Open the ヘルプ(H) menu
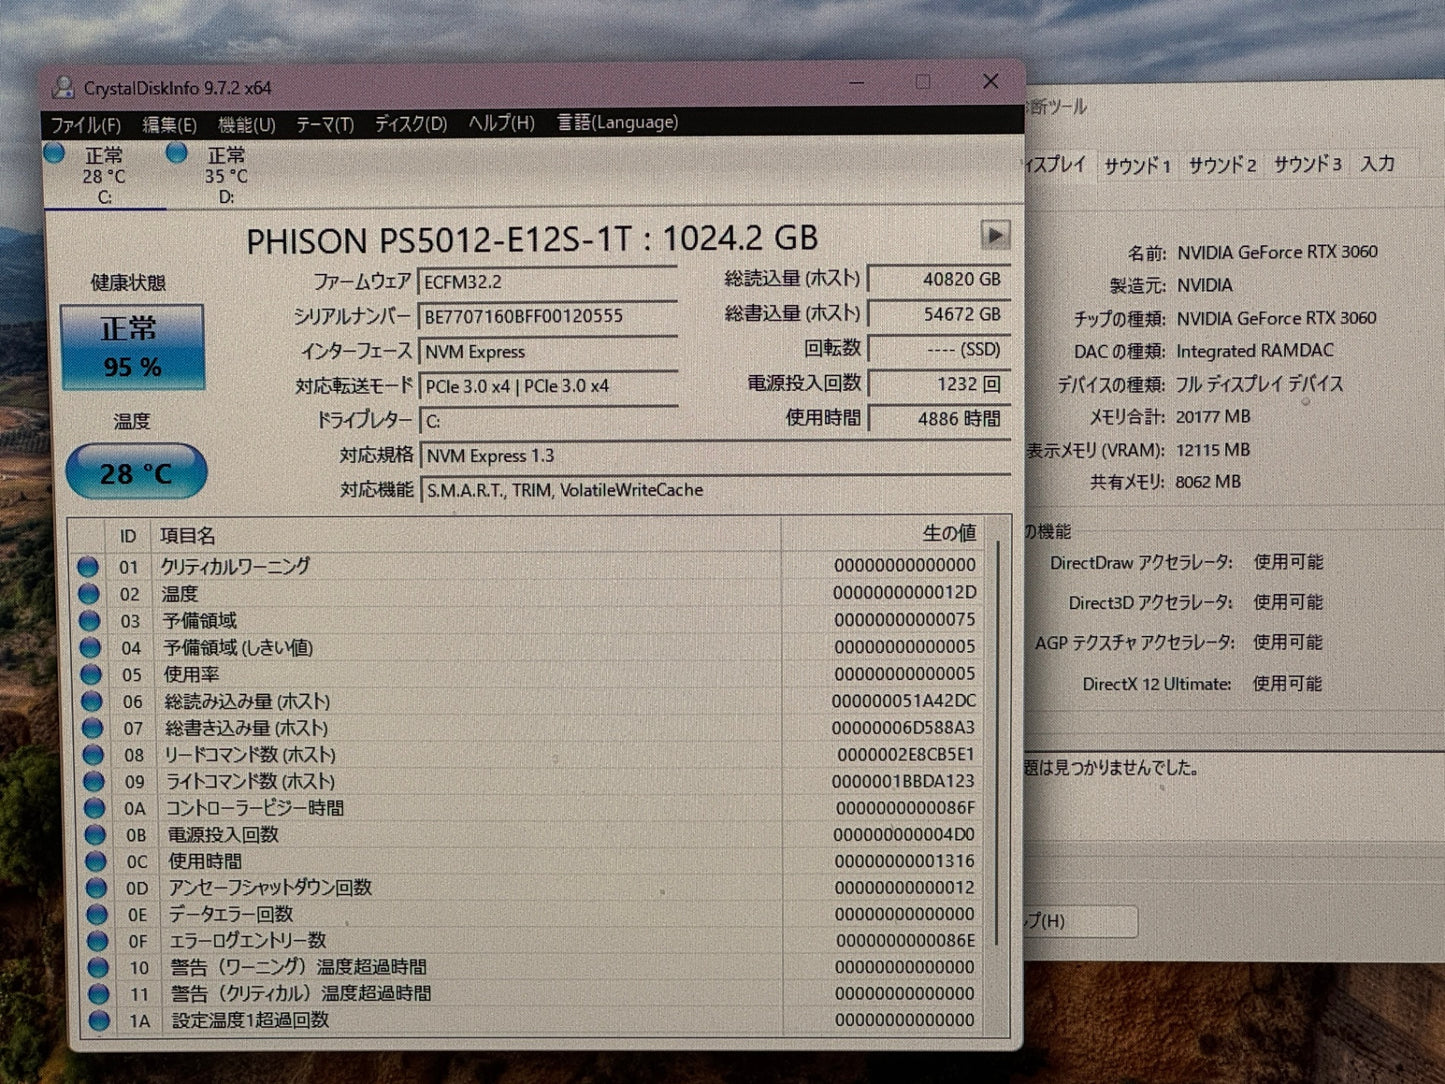Screen dimensions: 1445x1084 [x=501, y=122]
